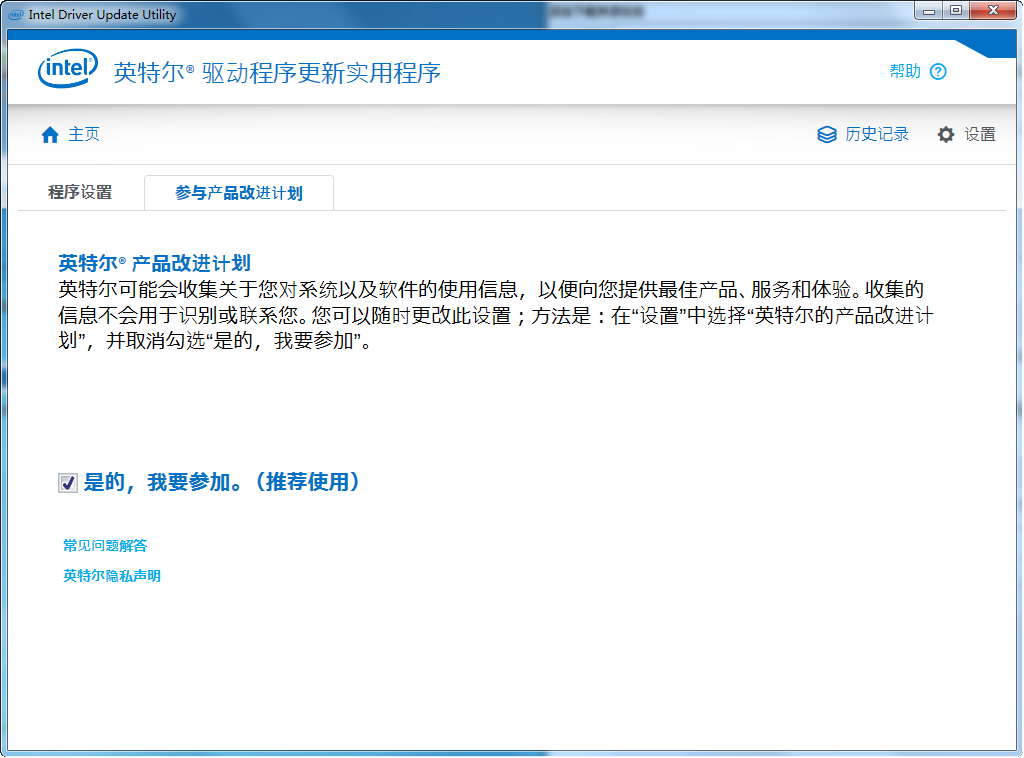Open the 英特尔隐私声明 privacy link

[x=112, y=576]
